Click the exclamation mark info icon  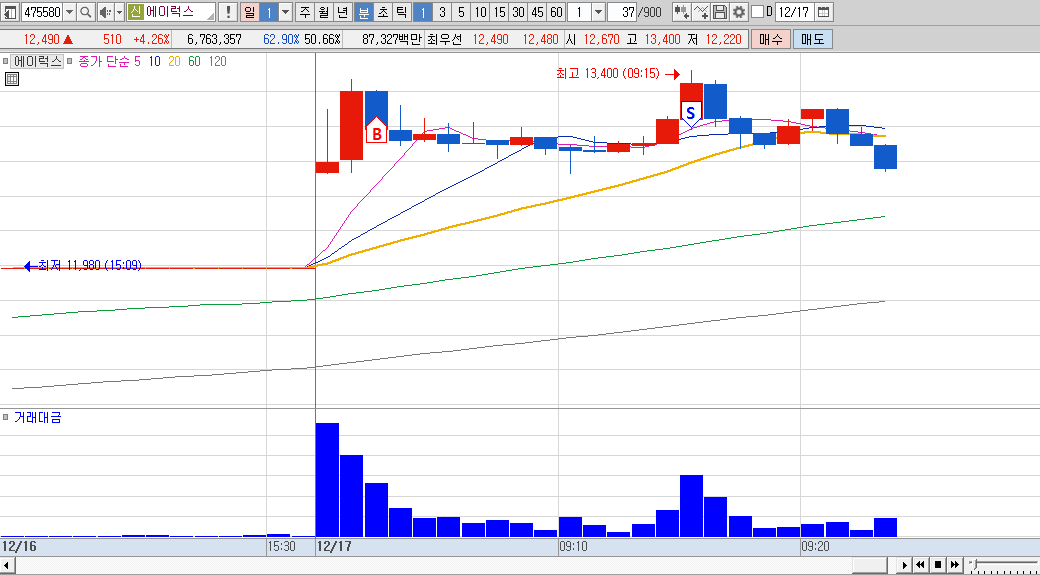pyautogui.click(x=228, y=12)
